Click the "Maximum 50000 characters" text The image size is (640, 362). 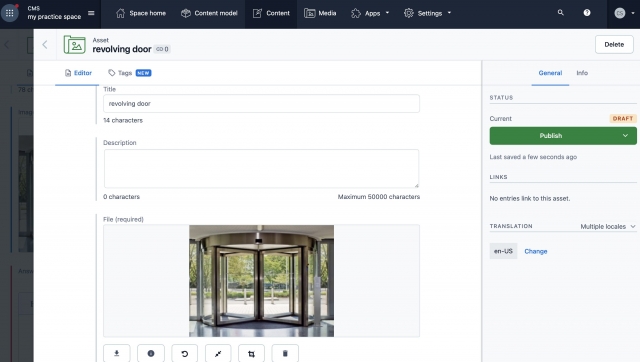pos(379,197)
